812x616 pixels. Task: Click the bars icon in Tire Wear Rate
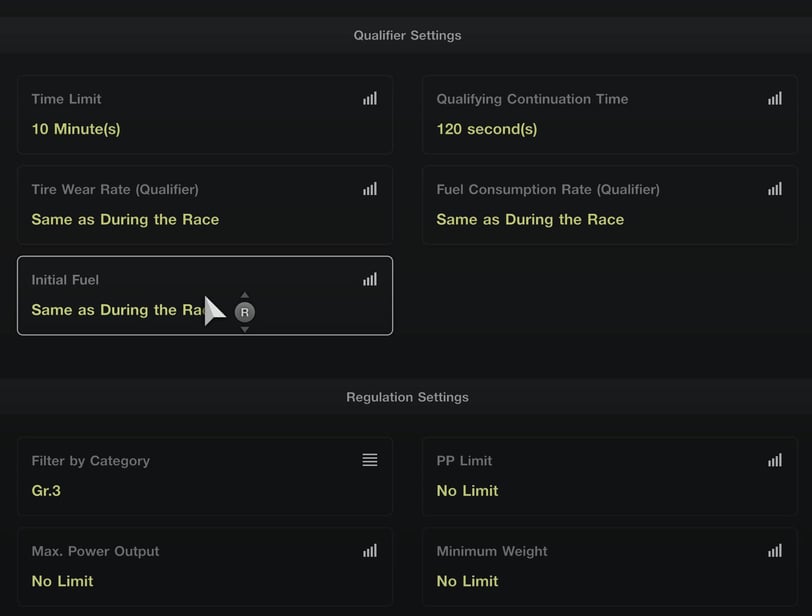370,189
